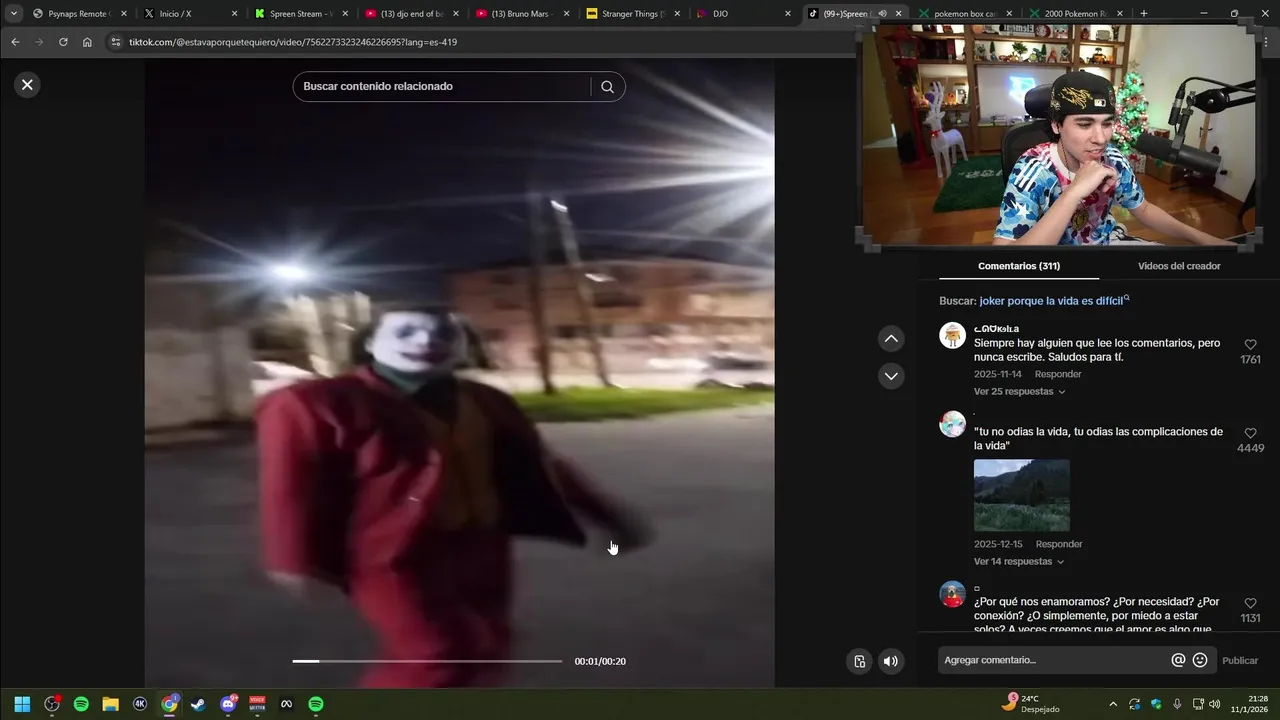Reply to the 'tu no odias la vida' comment
The height and width of the screenshot is (720, 1280).
(x=1058, y=544)
